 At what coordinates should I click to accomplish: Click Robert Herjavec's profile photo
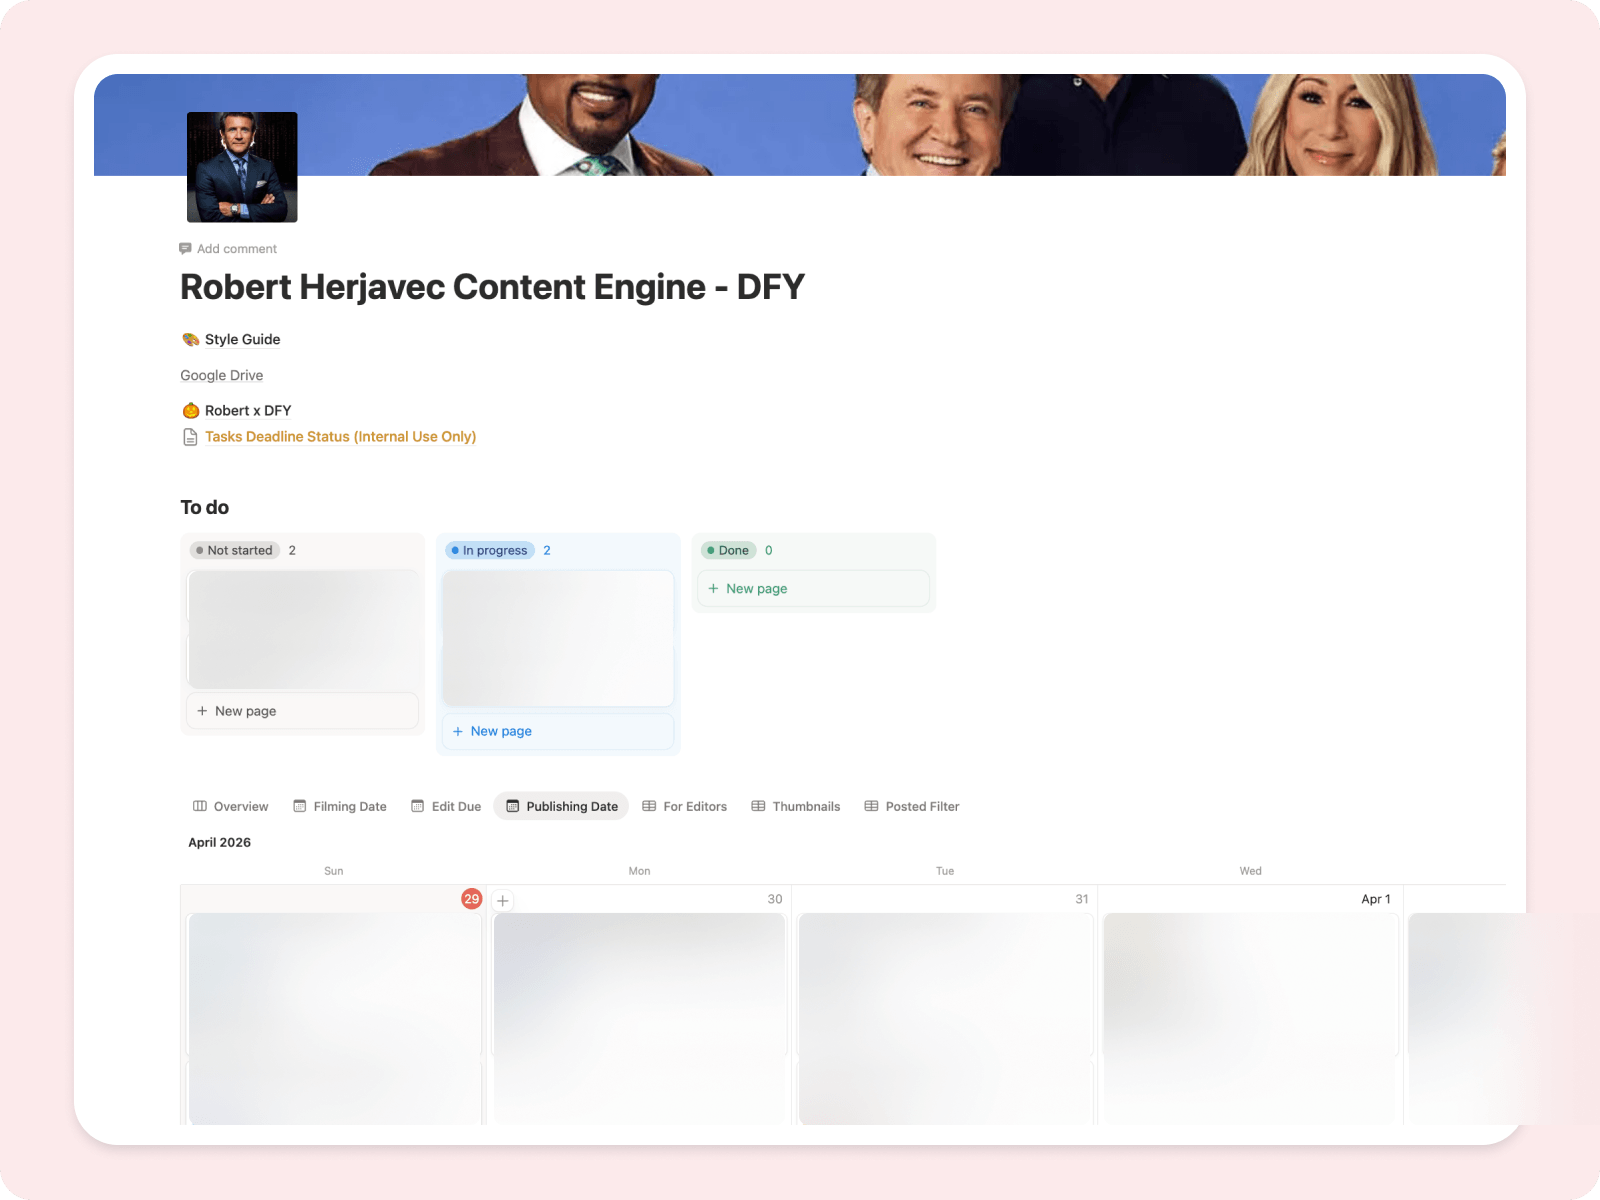[241, 167]
